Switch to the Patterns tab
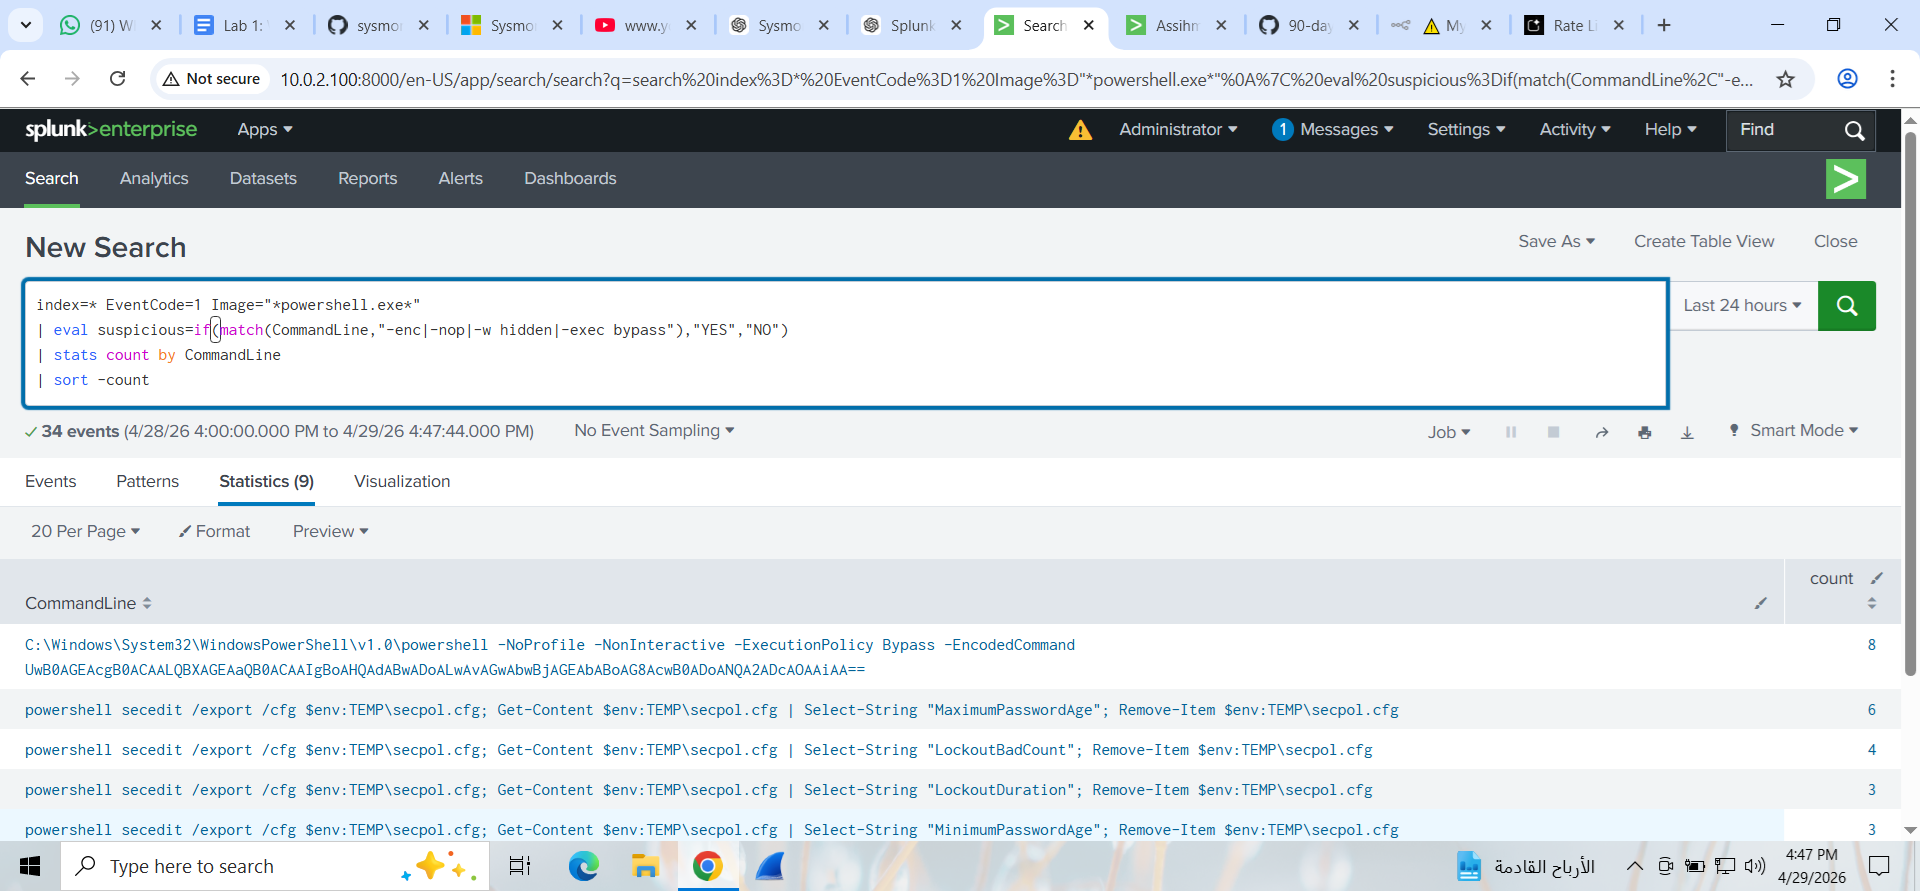This screenshot has width=1920, height=891. coord(148,481)
